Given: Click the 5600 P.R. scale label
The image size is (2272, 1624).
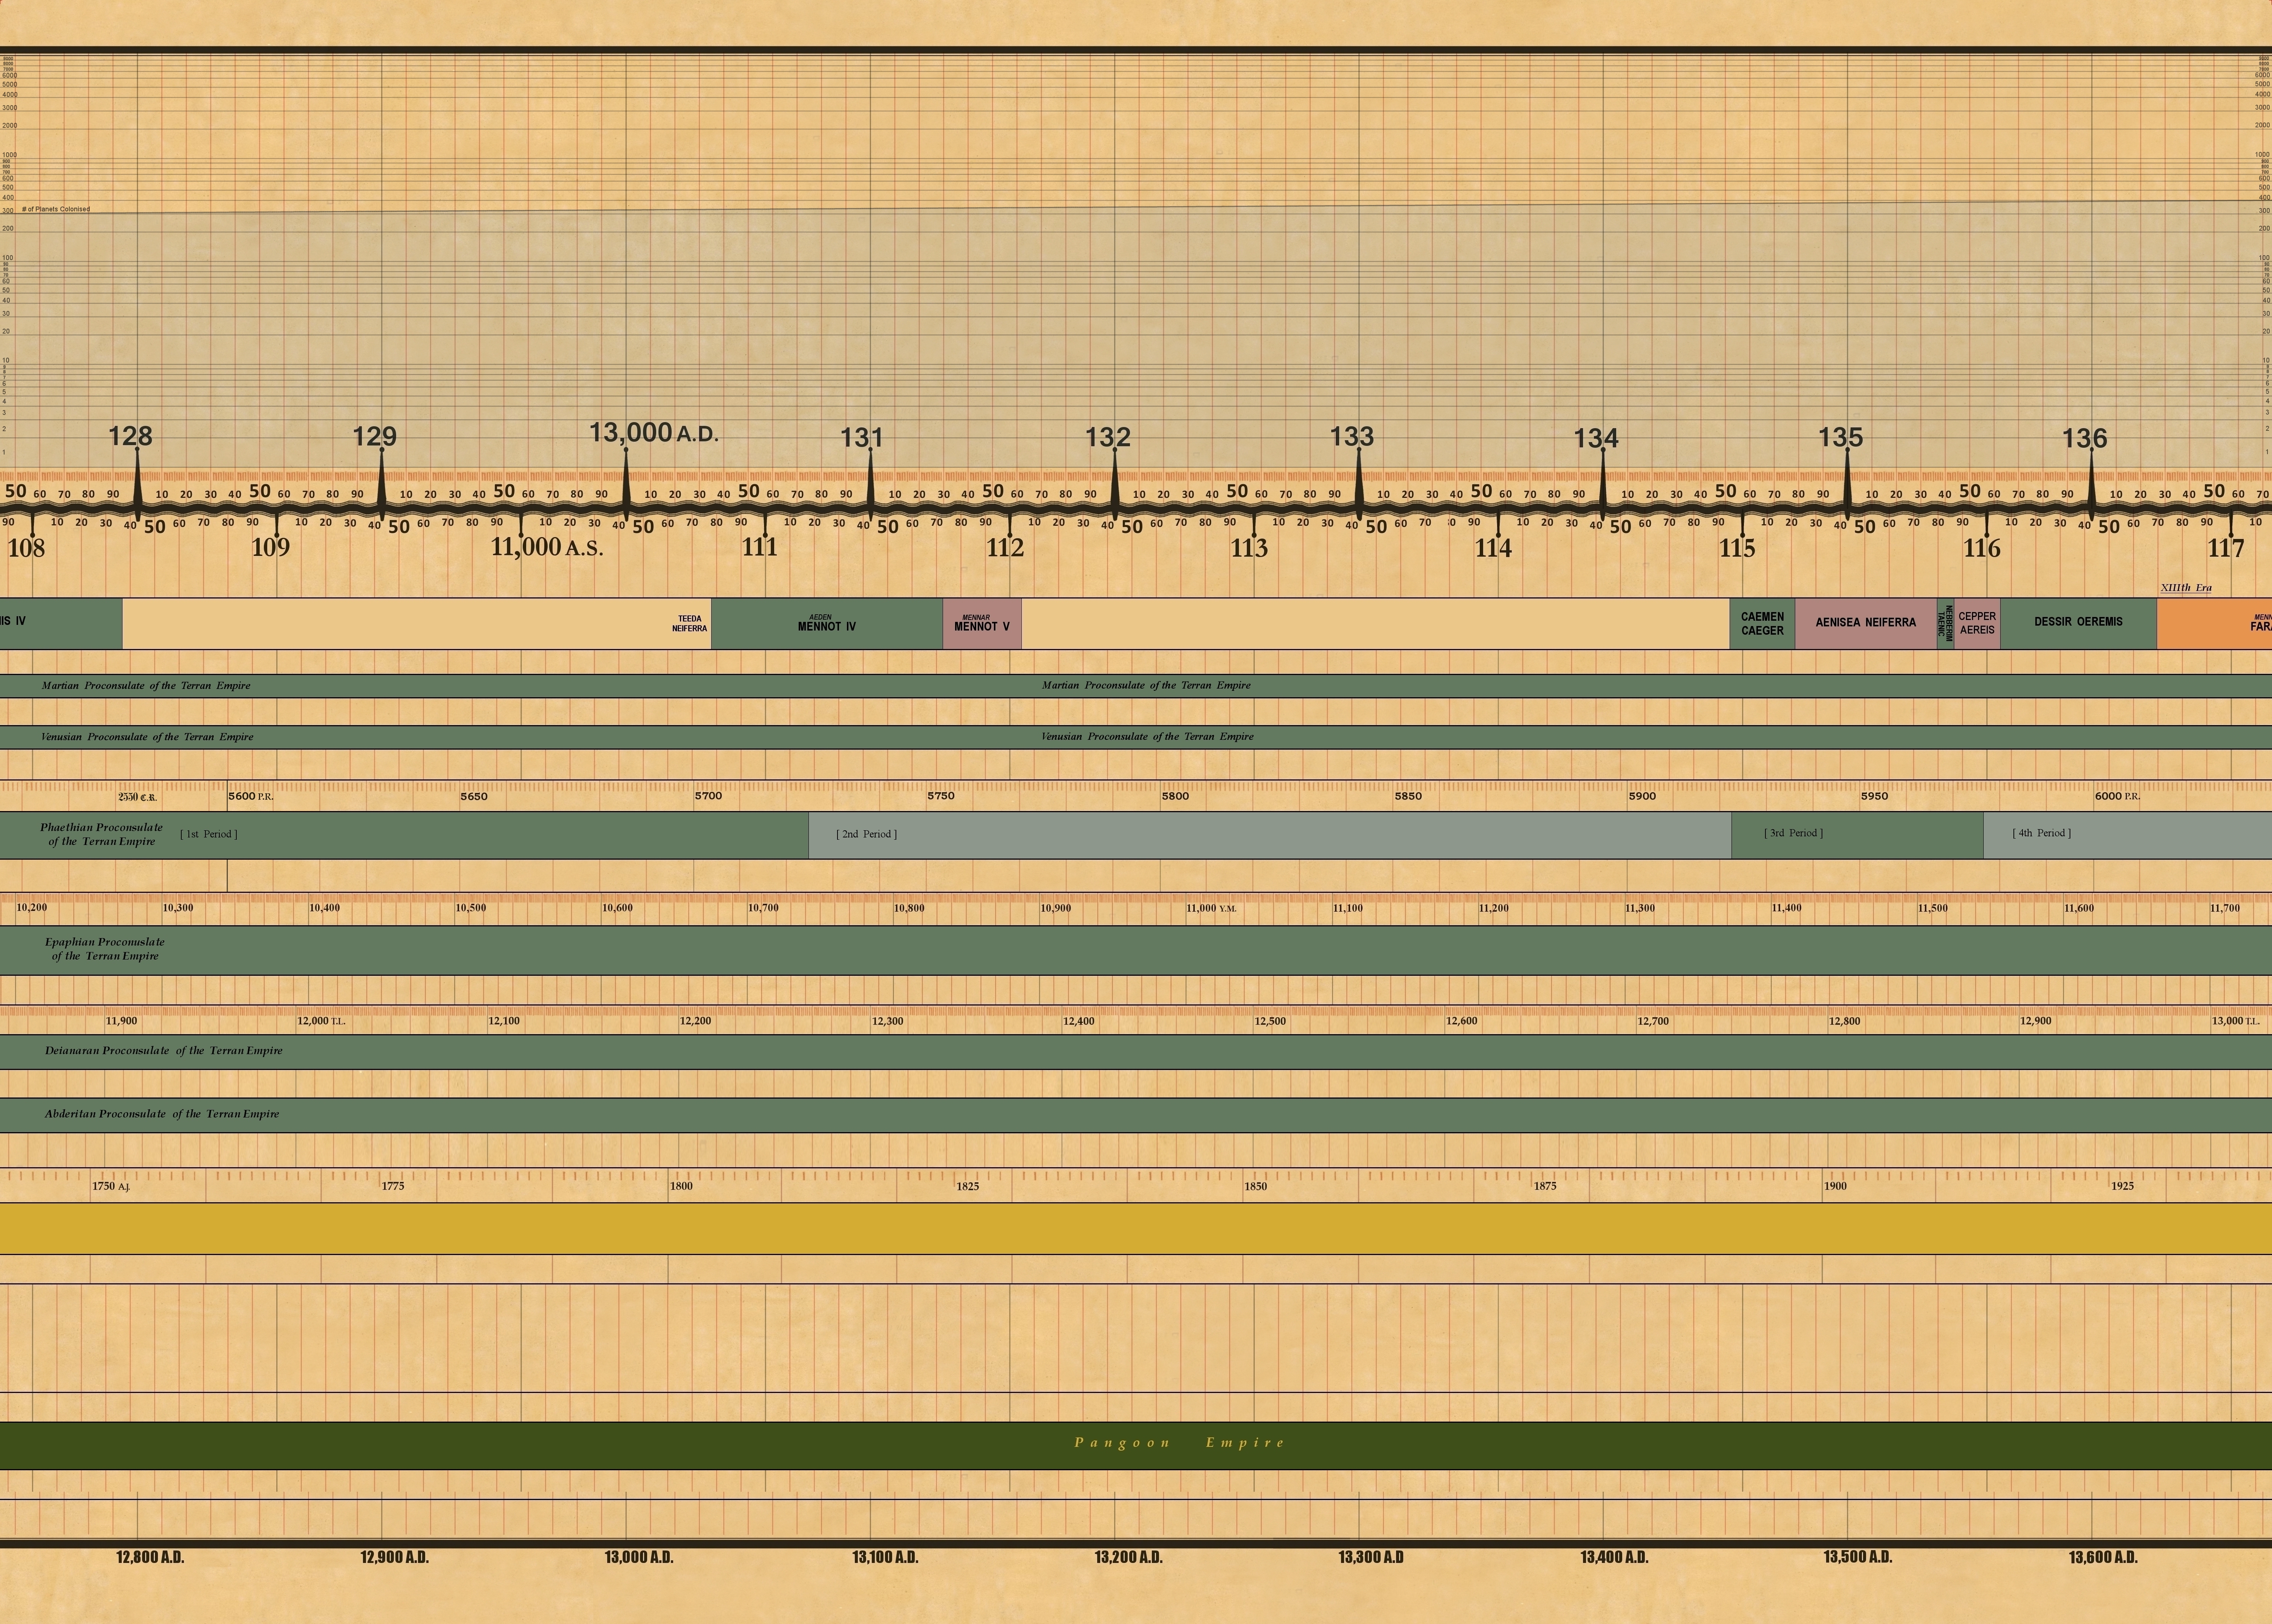Looking at the screenshot, I should coord(251,797).
